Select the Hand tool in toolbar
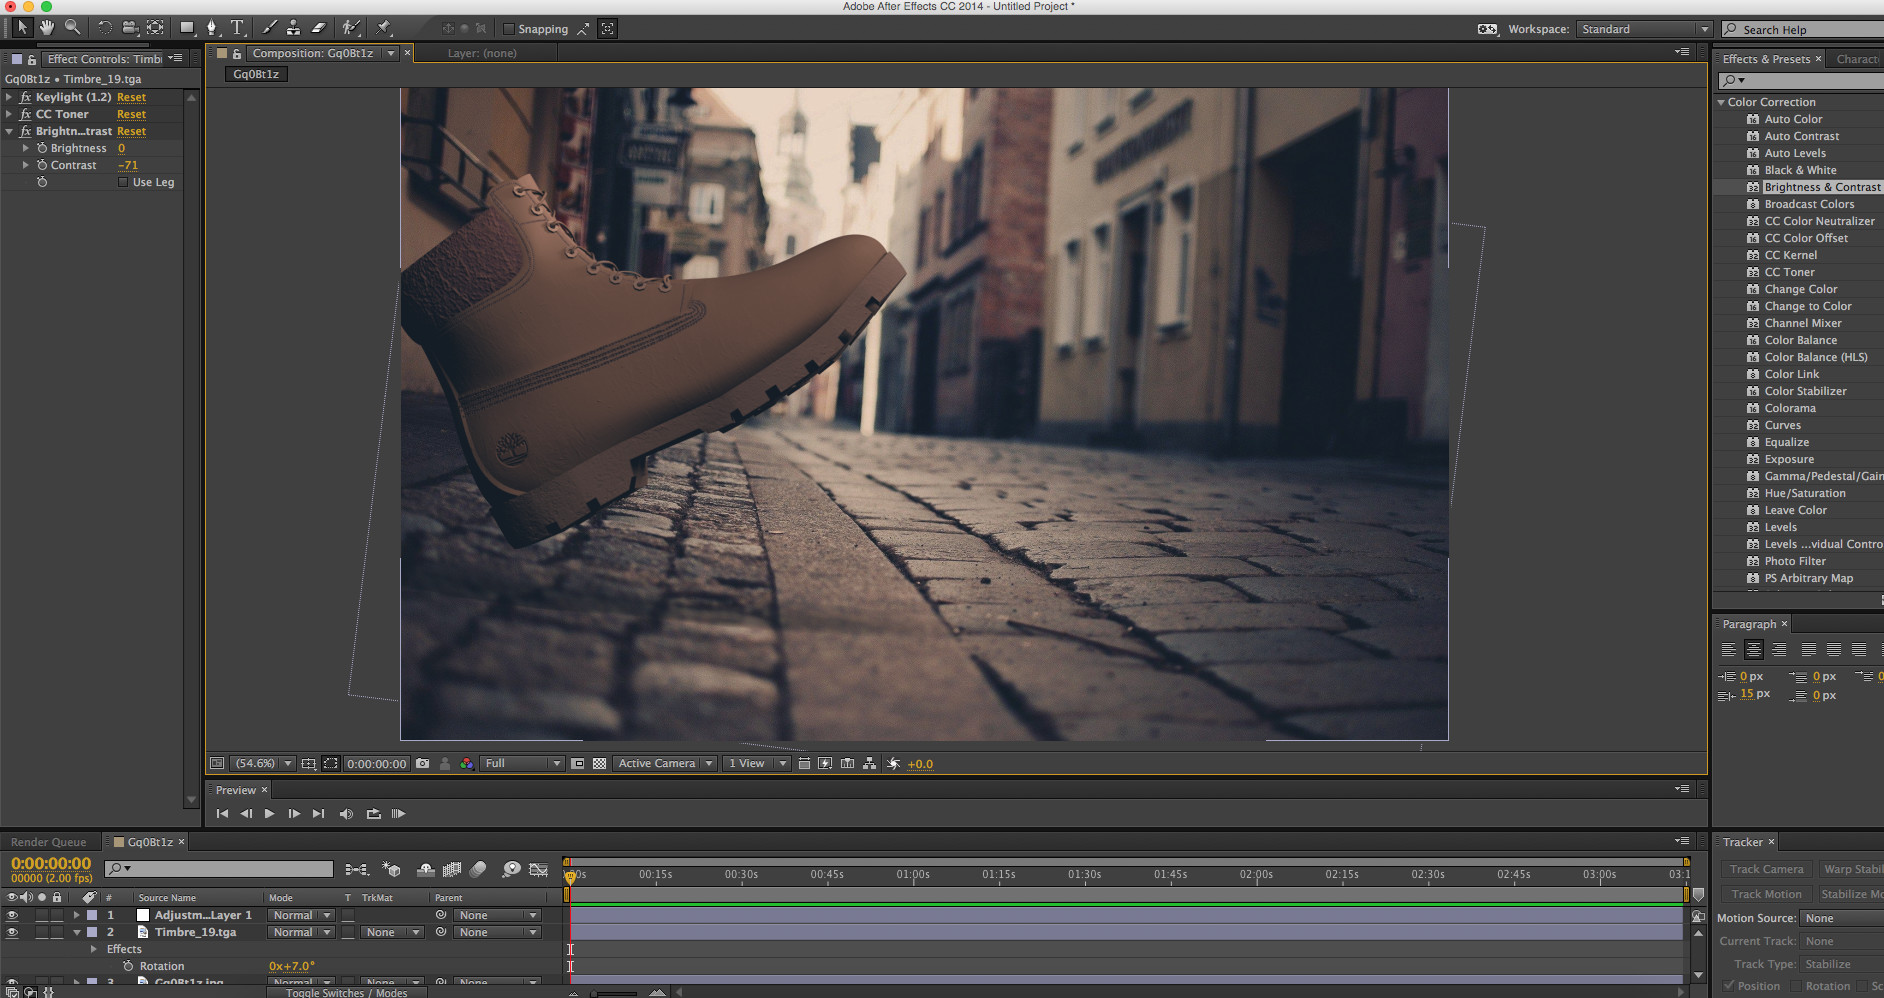Viewport: 1884px width, 998px height. pos(46,28)
